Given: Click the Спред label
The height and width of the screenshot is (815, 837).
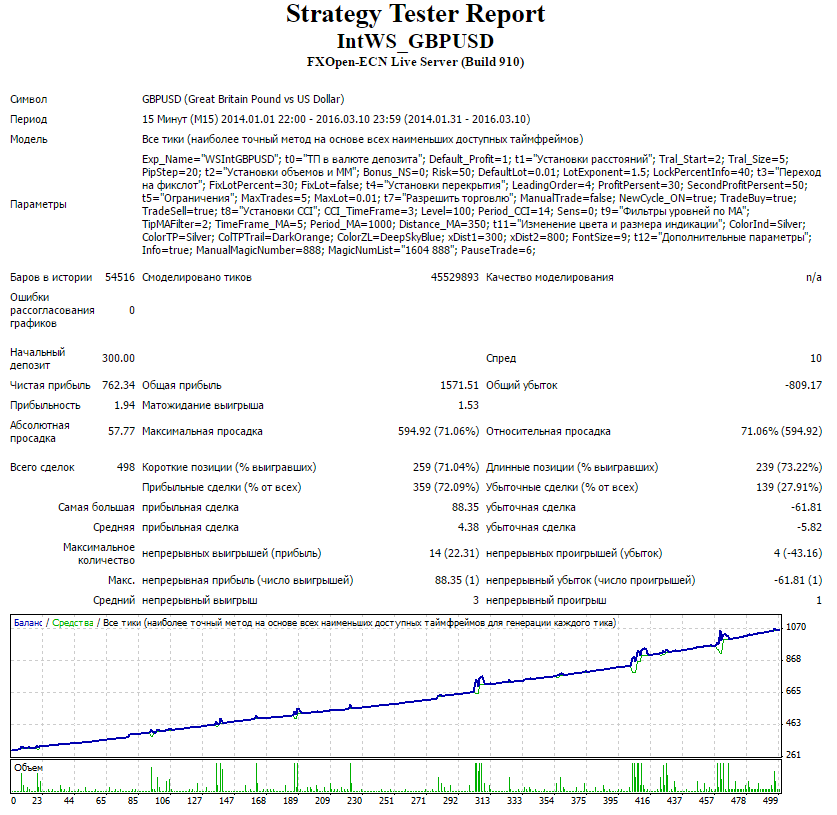Looking at the screenshot, I should [501, 359].
